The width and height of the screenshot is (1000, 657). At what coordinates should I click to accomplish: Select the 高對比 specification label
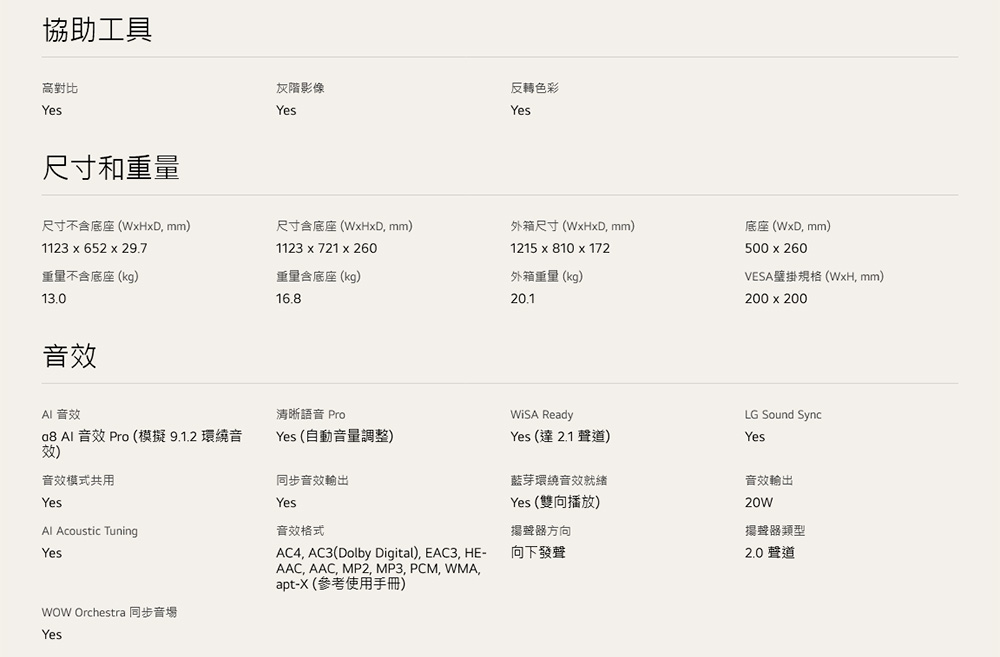click(x=60, y=88)
